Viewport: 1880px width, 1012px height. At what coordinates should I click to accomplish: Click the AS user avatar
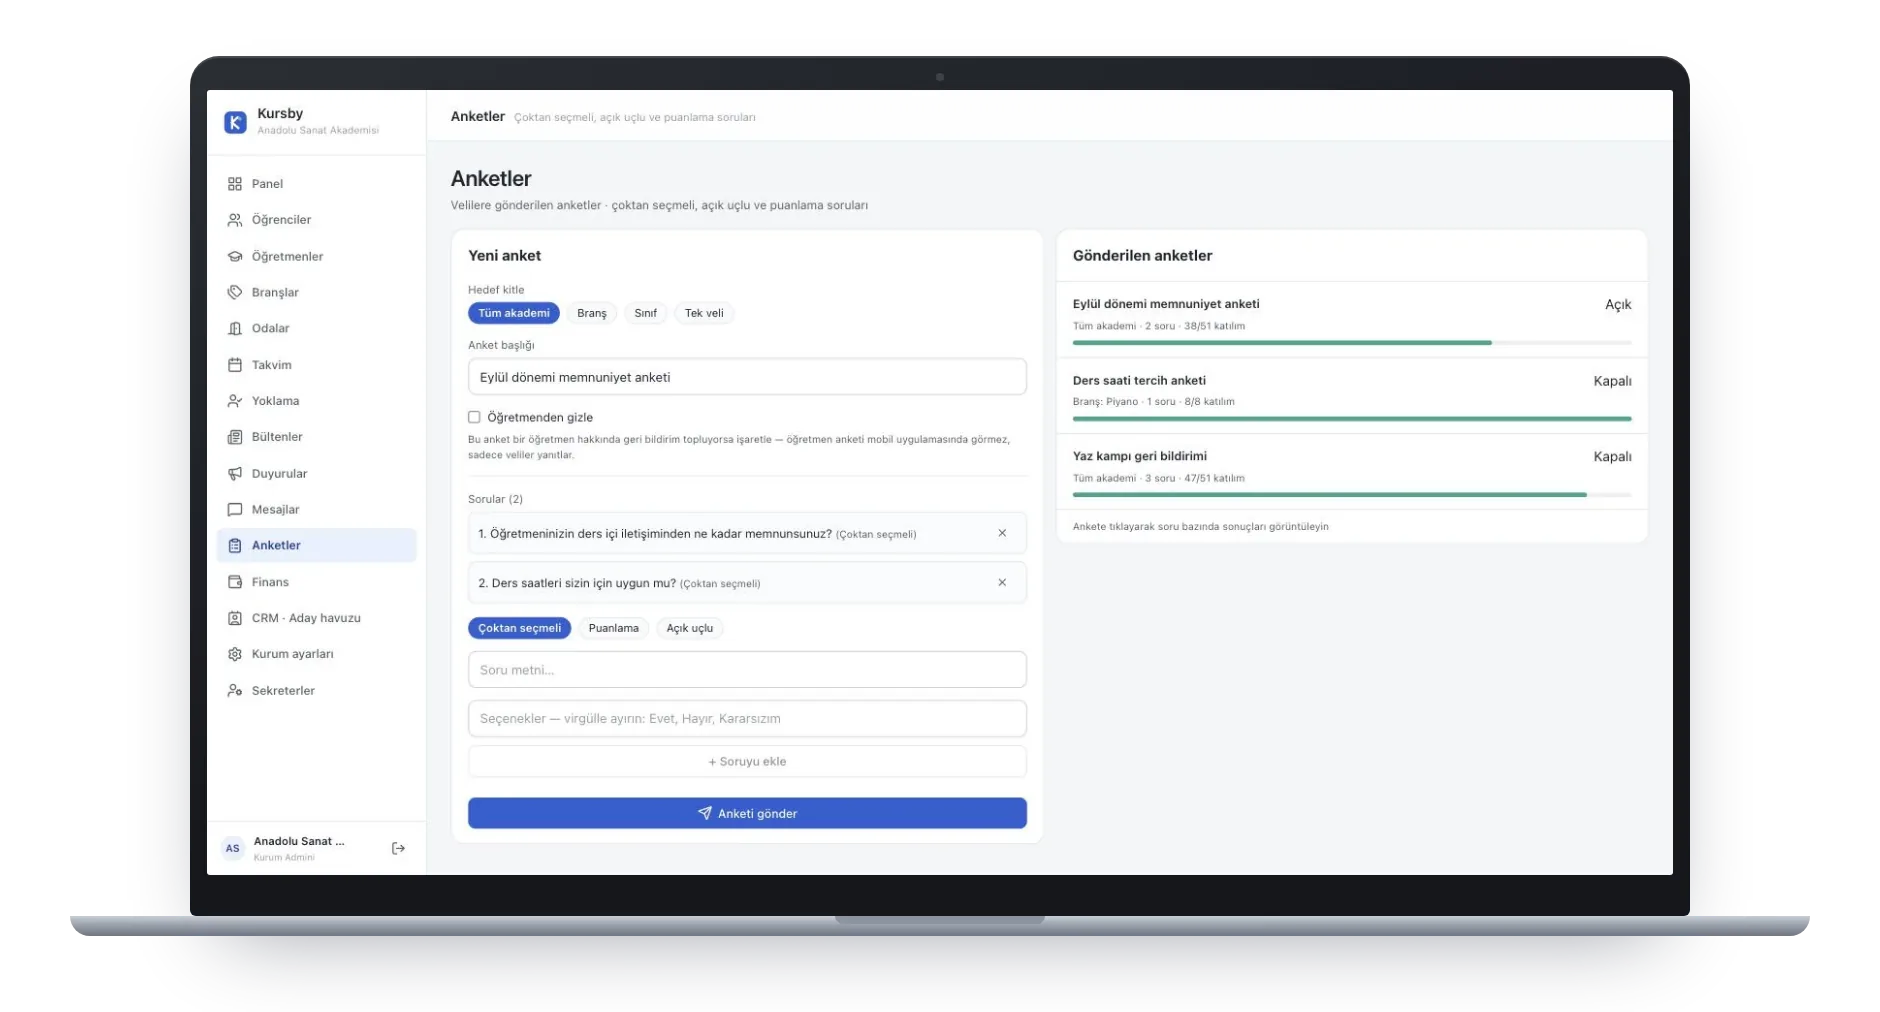tap(232, 848)
